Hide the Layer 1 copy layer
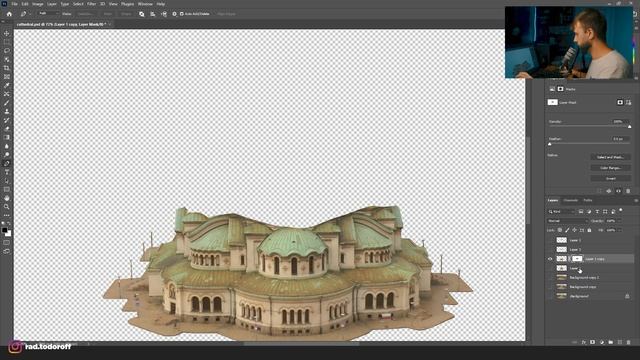The height and width of the screenshot is (360, 640). (x=550, y=259)
